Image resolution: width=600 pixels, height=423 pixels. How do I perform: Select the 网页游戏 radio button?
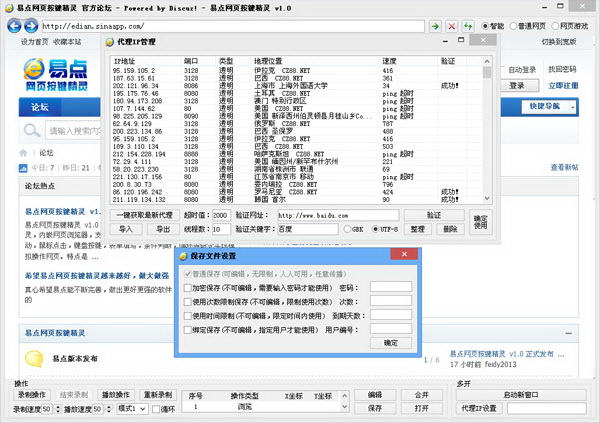[555, 26]
